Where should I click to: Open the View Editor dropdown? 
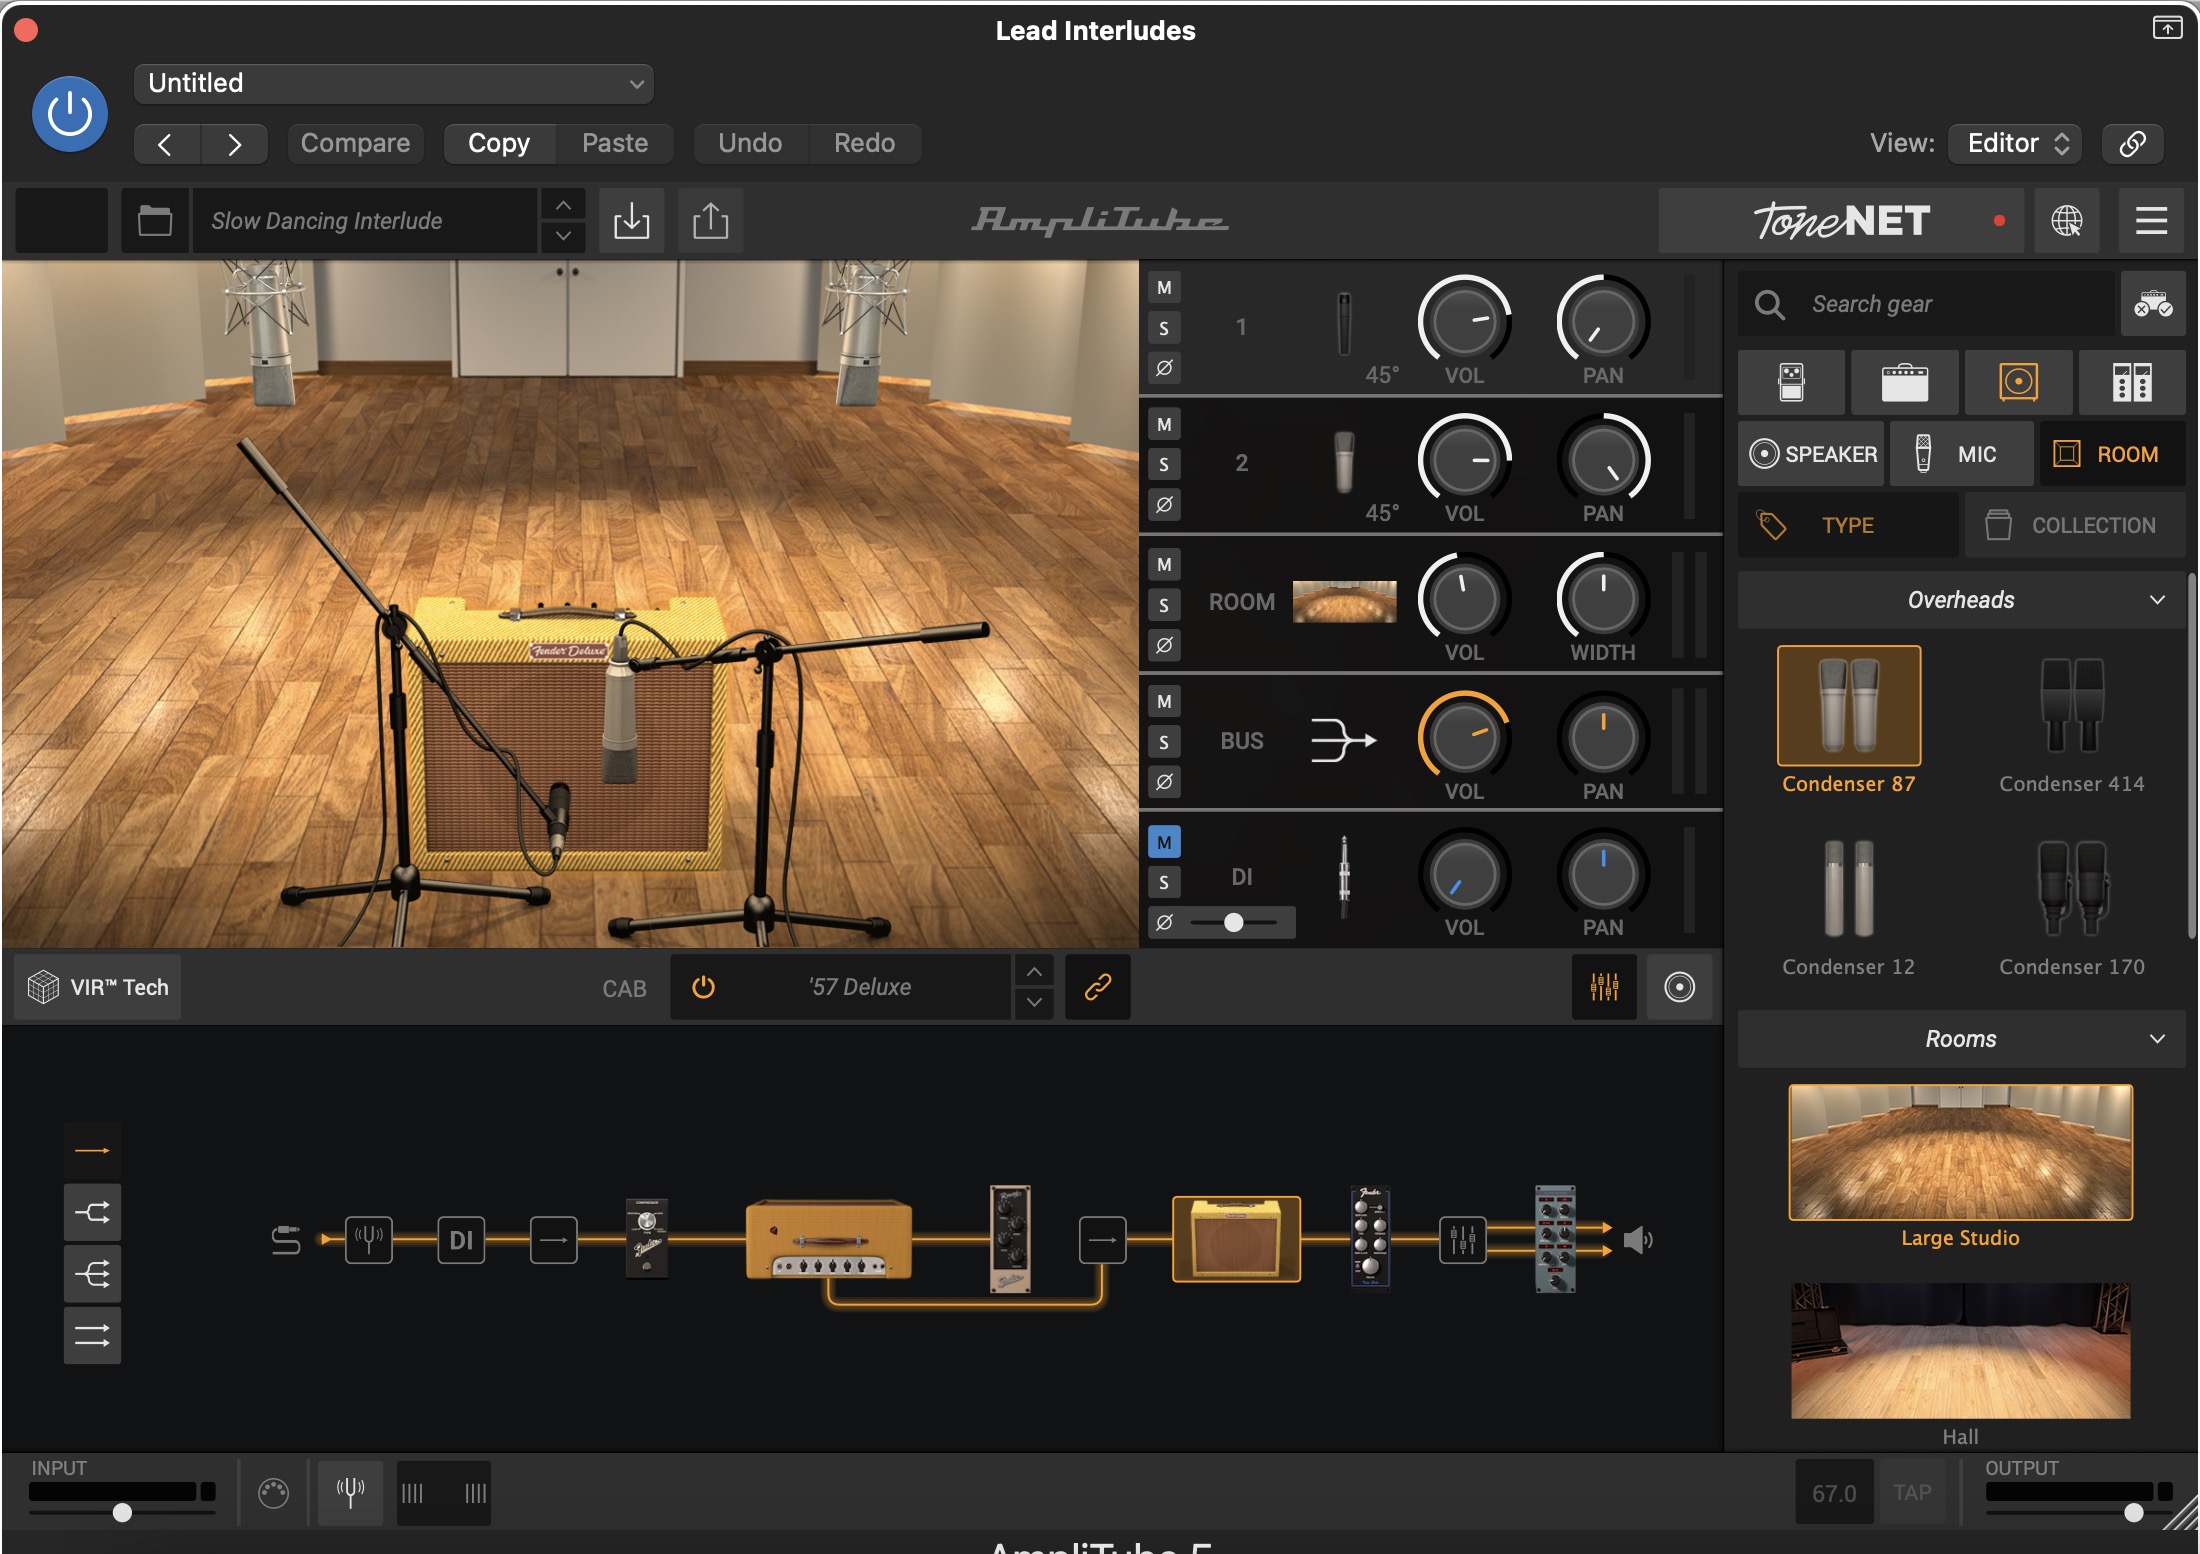click(x=2016, y=143)
